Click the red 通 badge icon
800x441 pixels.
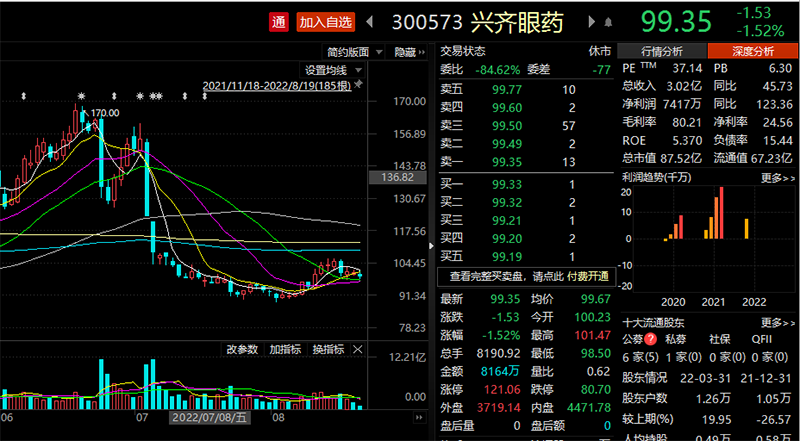coord(279,21)
